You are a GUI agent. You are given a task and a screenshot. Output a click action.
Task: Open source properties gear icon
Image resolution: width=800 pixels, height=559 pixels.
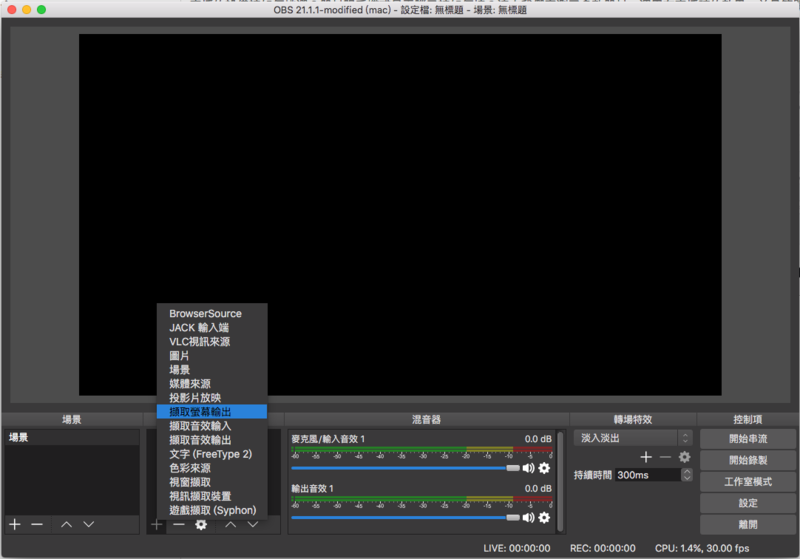201,524
